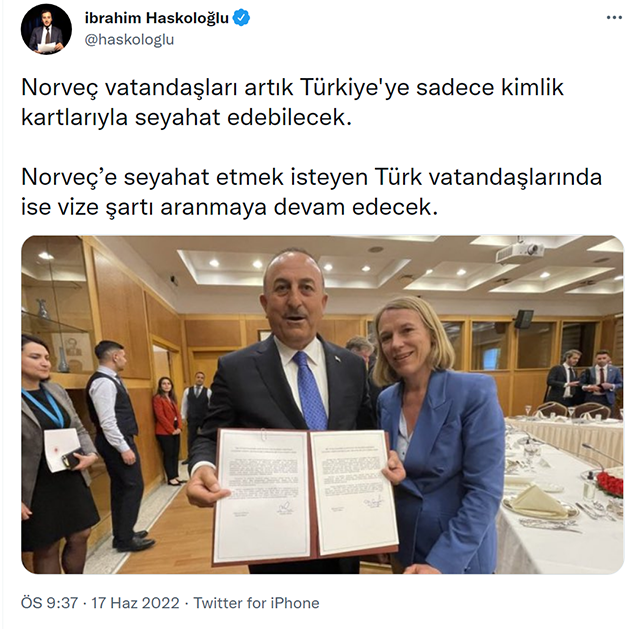Click the woman in red jacket in photo
The height and width of the screenshot is (629, 641).
tap(168, 429)
